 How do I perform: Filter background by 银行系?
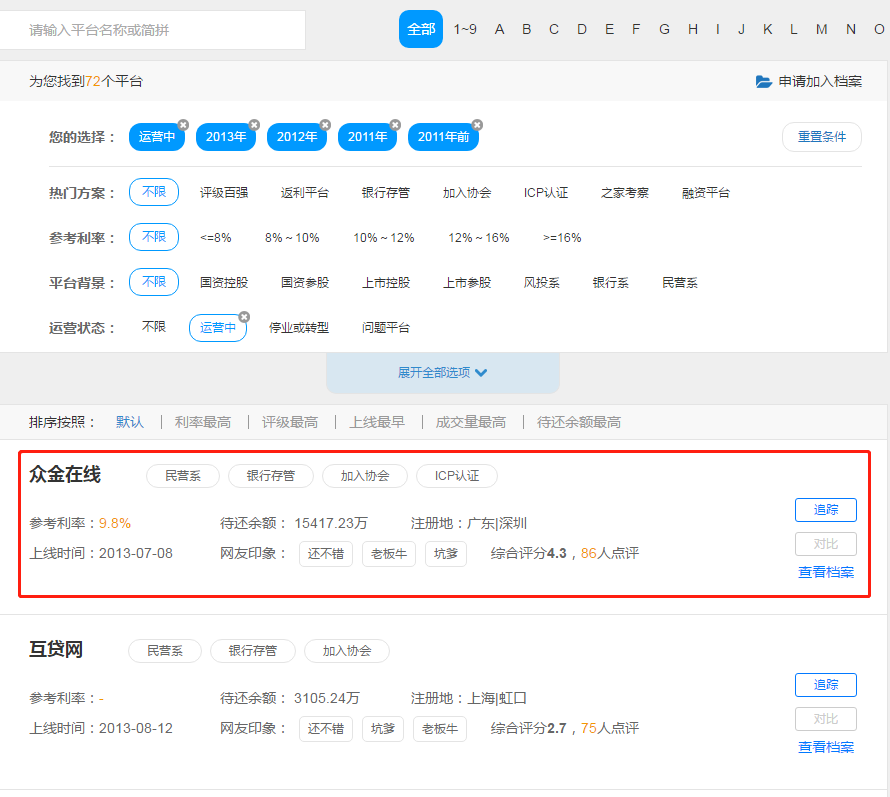(x=611, y=283)
